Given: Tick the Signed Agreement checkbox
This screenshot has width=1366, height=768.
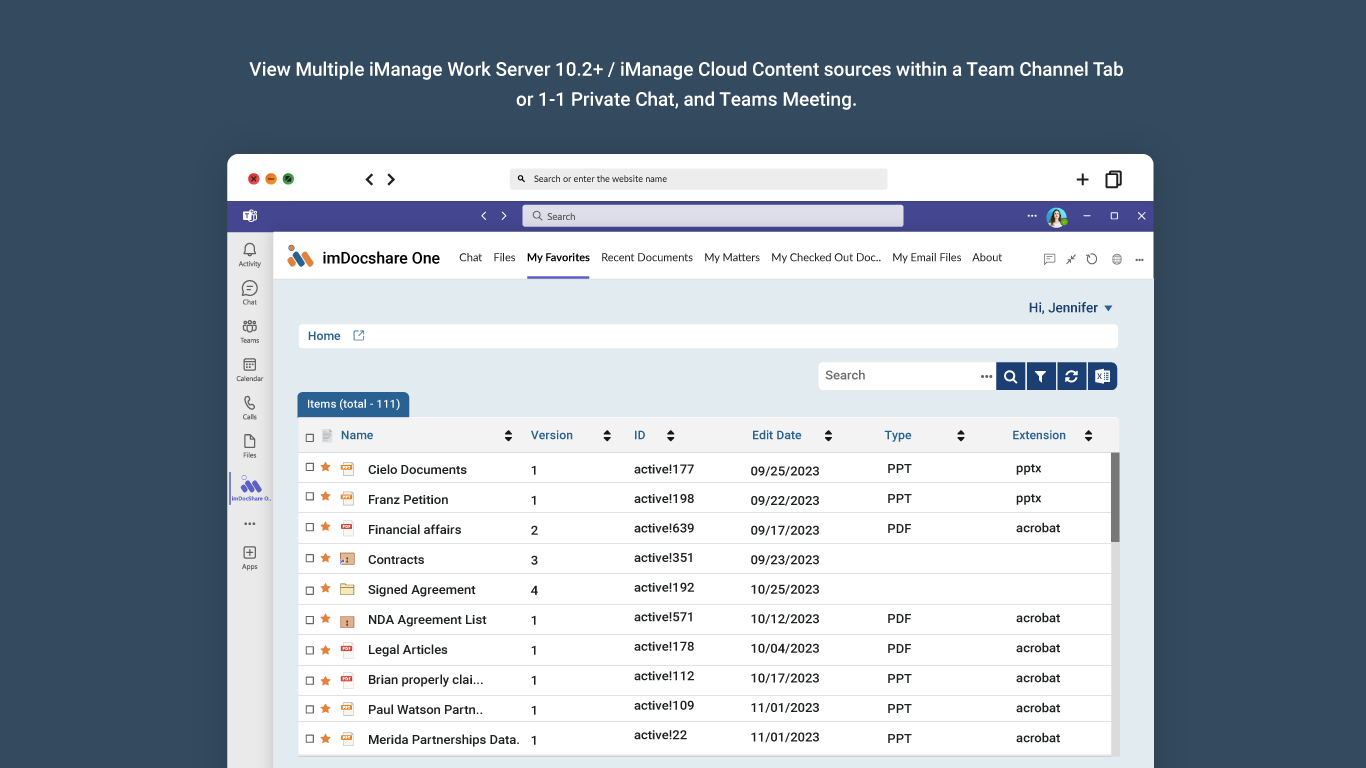Looking at the screenshot, I should point(310,590).
